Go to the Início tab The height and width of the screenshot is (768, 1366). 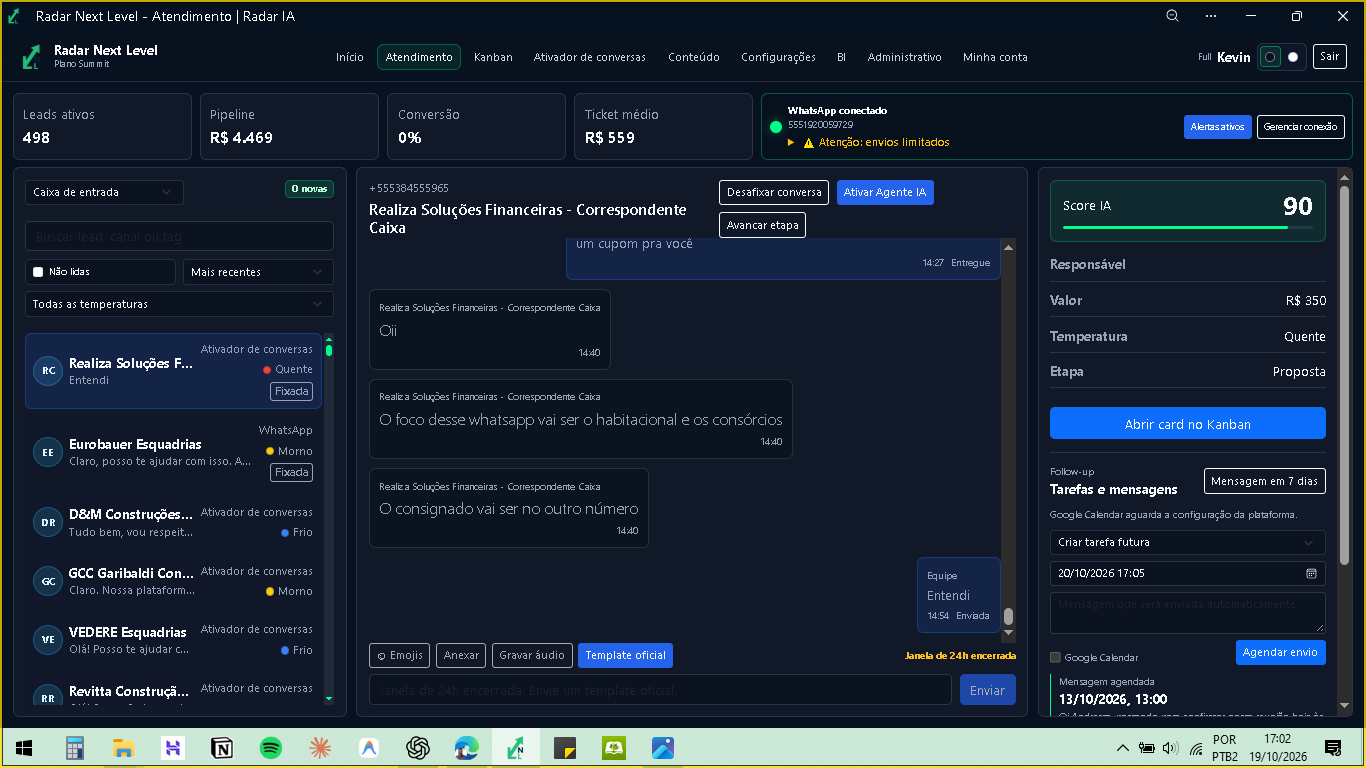click(350, 57)
